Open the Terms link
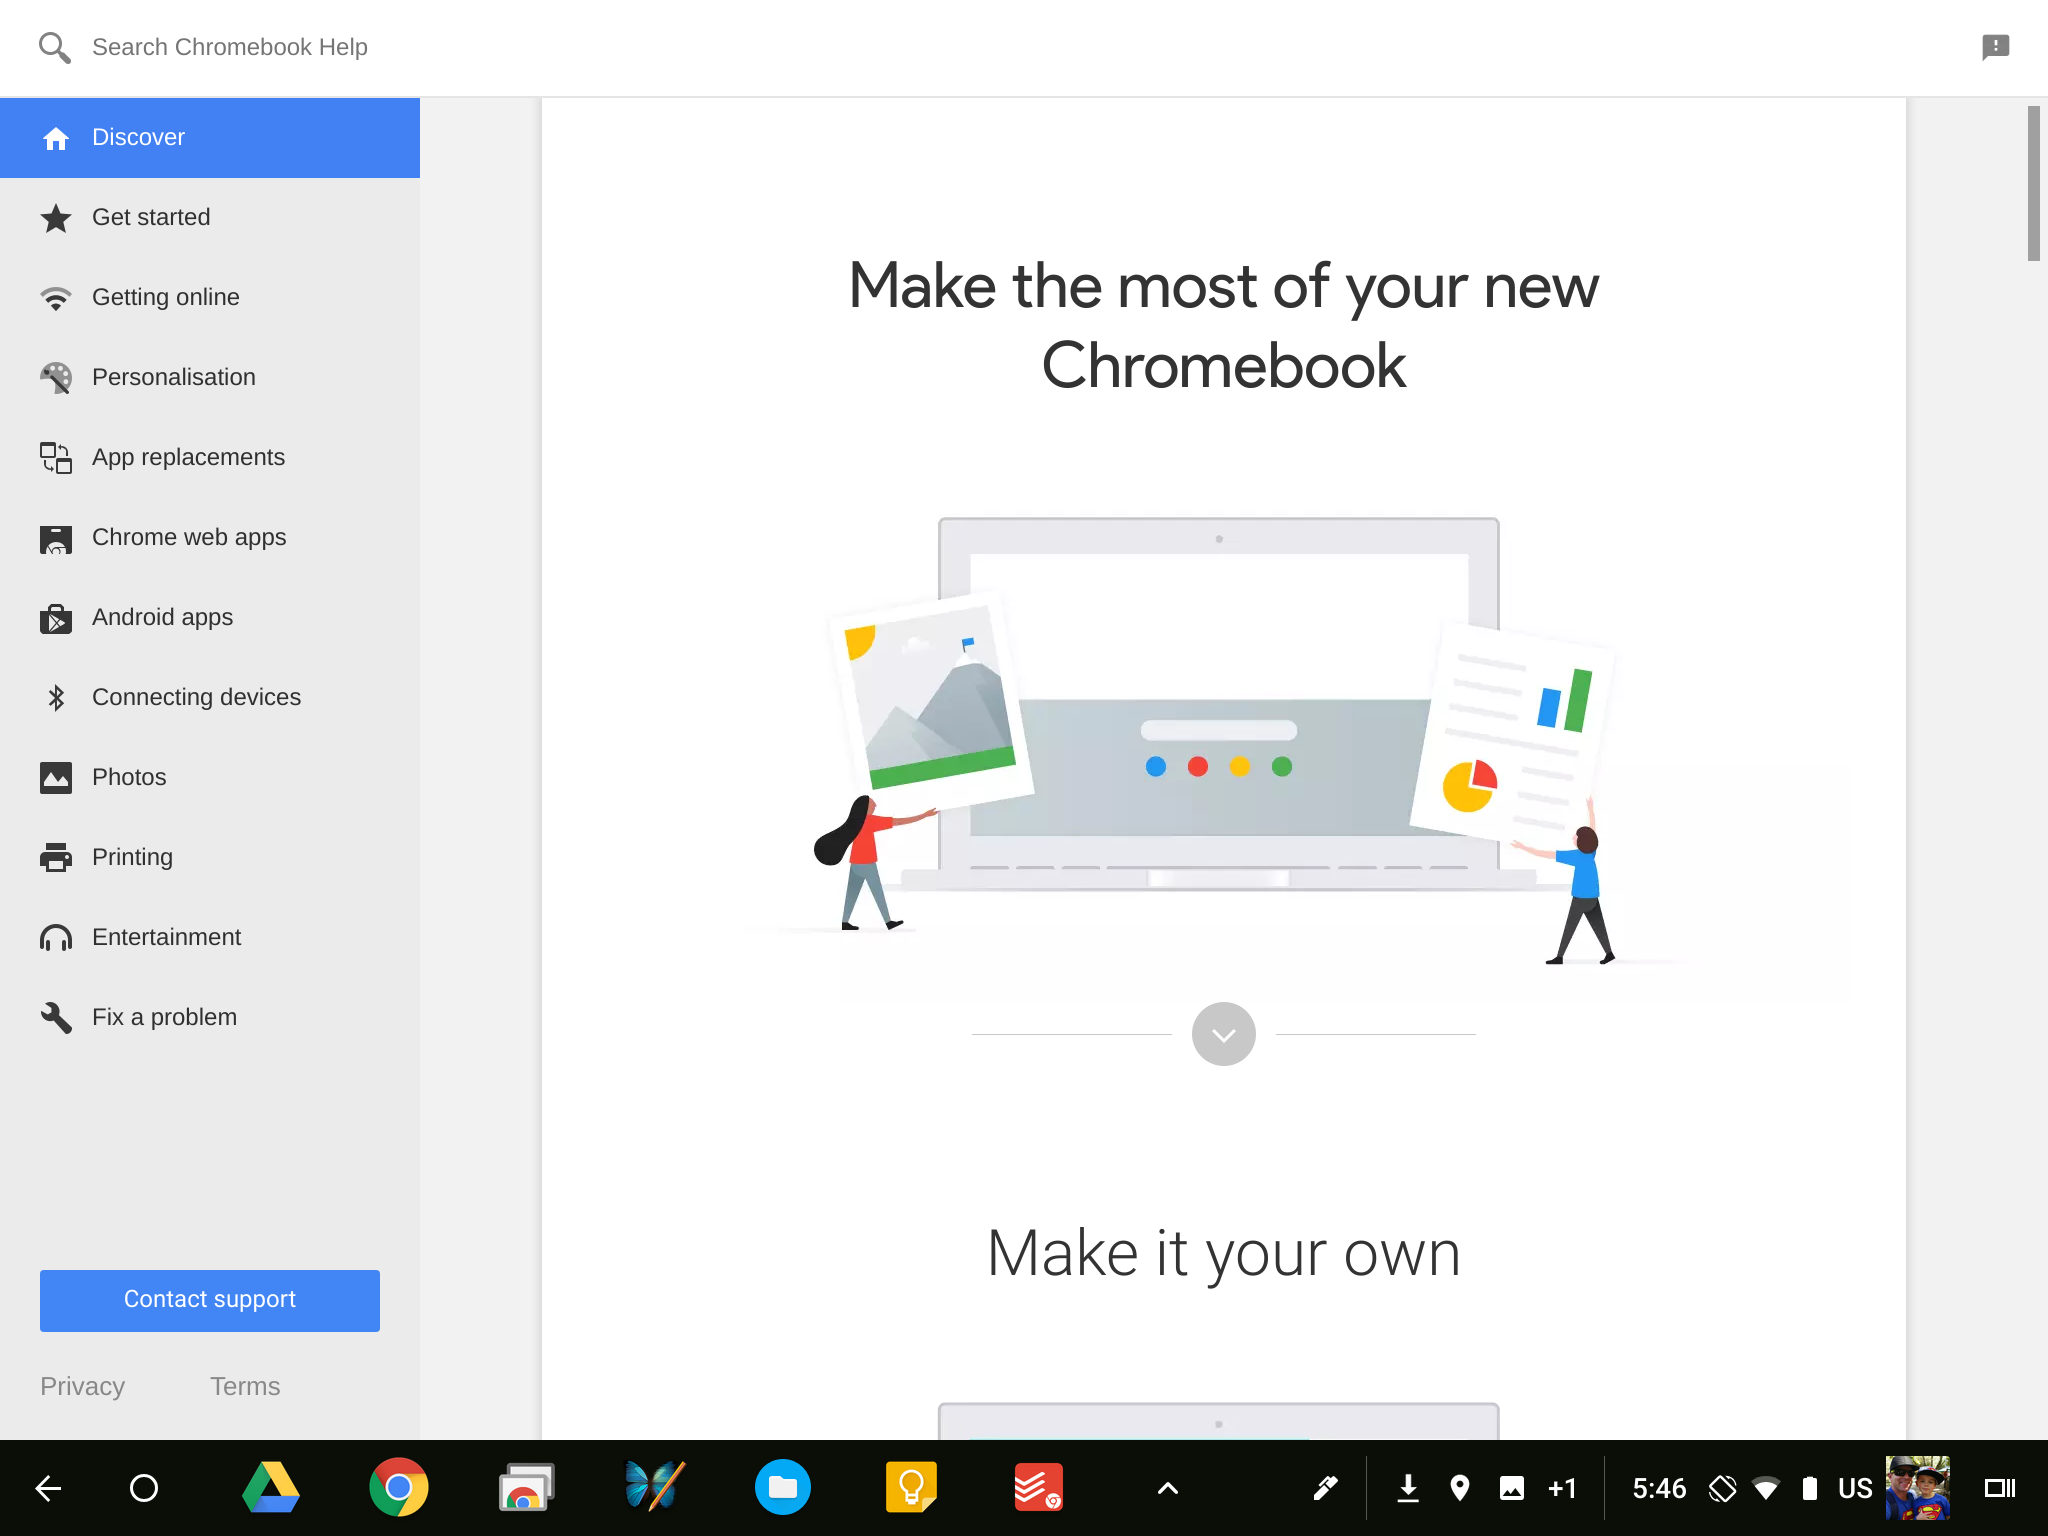Screen dimensions: 2048x1536 click(245, 1387)
